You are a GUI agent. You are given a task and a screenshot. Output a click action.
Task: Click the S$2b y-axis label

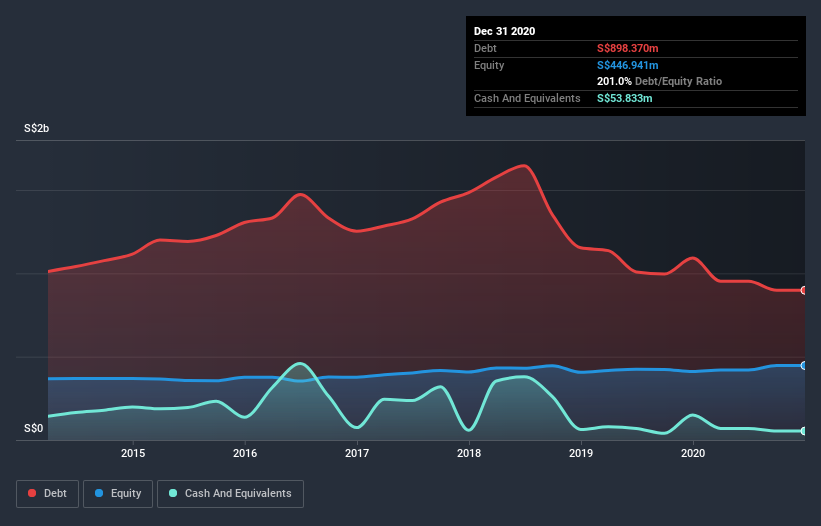point(37,128)
